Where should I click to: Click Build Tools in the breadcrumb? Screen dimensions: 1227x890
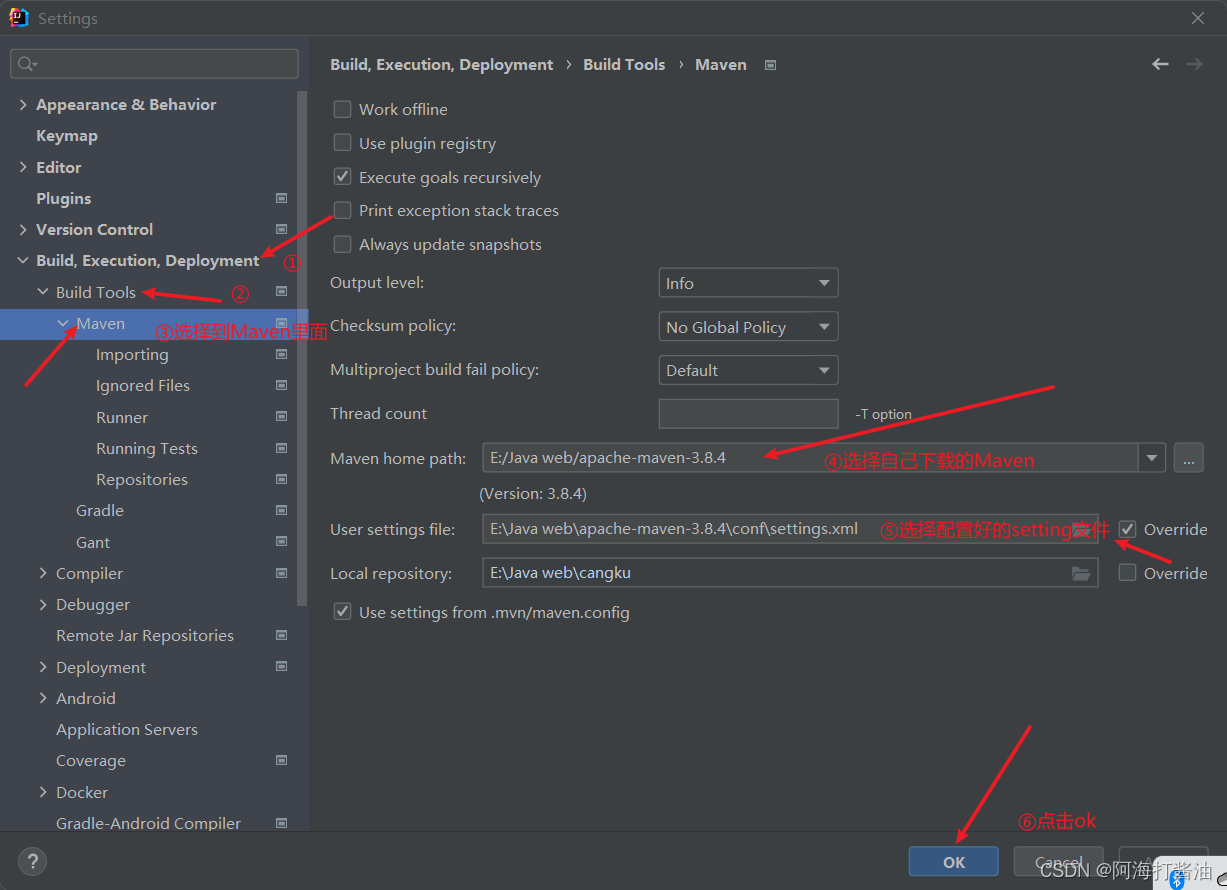click(624, 64)
